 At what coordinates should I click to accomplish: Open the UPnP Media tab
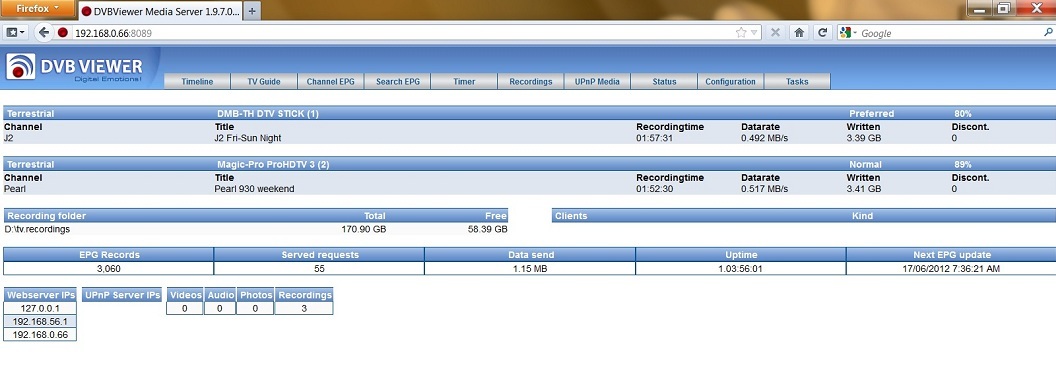(597, 82)
